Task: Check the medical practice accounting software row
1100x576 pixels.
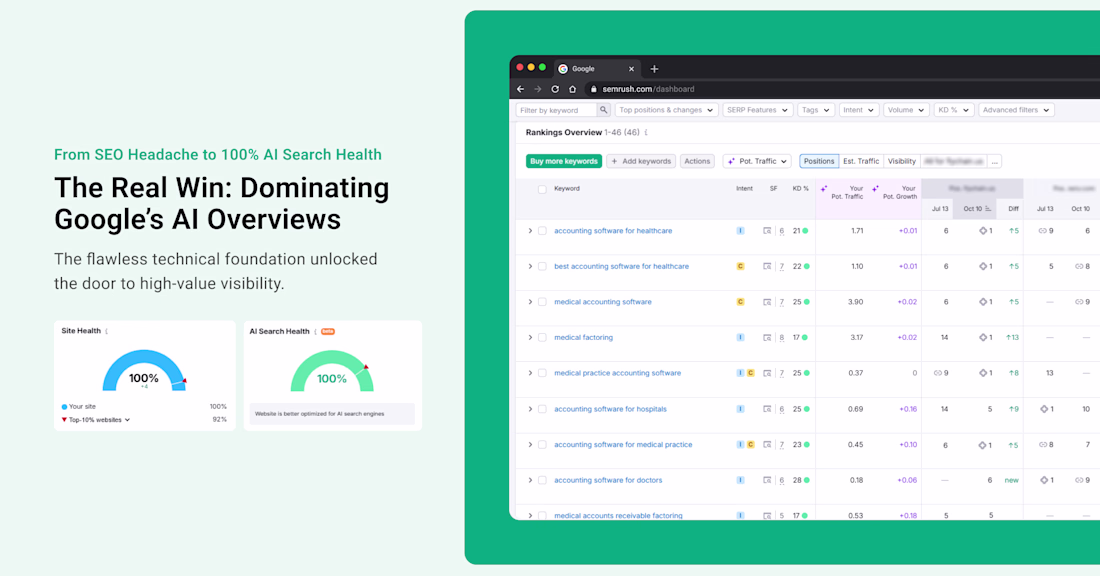Action: [542, 373]
